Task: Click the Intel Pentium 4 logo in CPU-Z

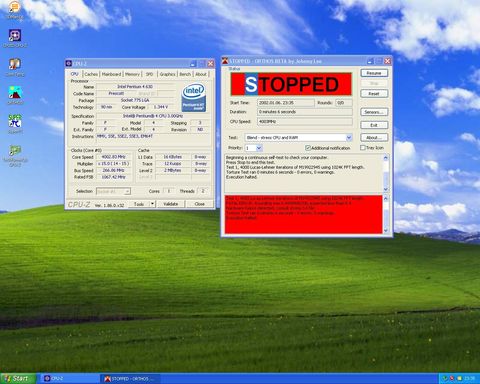Action: coord(194,97)
